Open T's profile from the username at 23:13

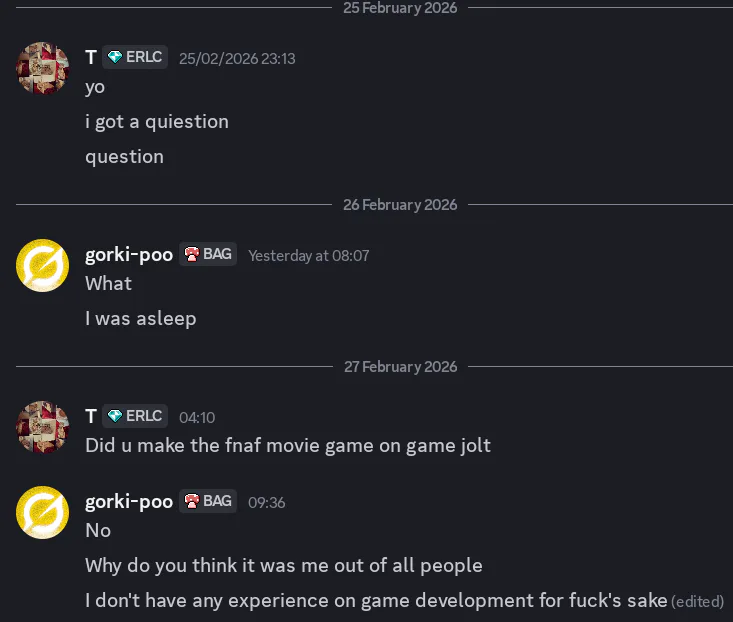[x=91, y=58]
